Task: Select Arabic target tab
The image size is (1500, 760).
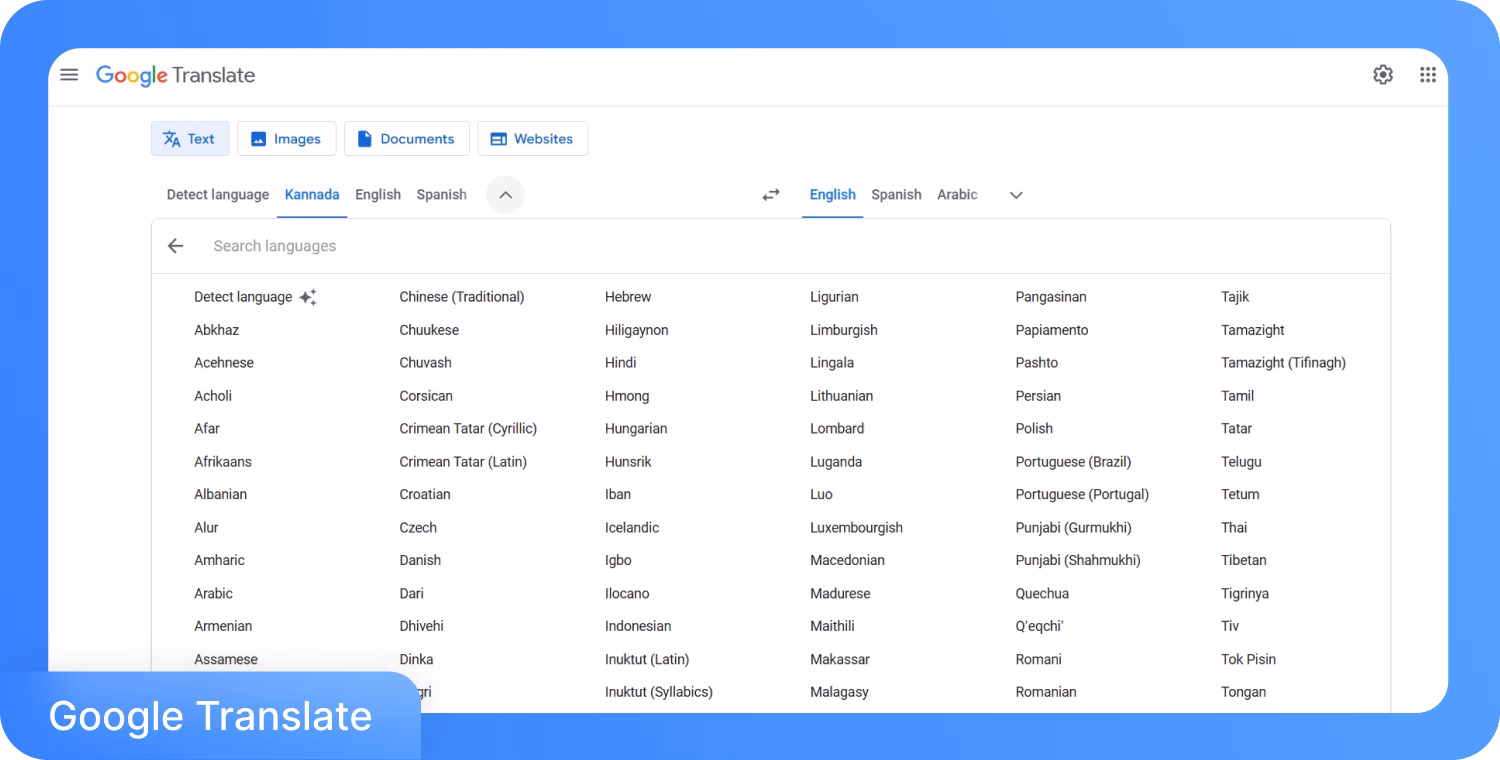Action: coord(957,195)
